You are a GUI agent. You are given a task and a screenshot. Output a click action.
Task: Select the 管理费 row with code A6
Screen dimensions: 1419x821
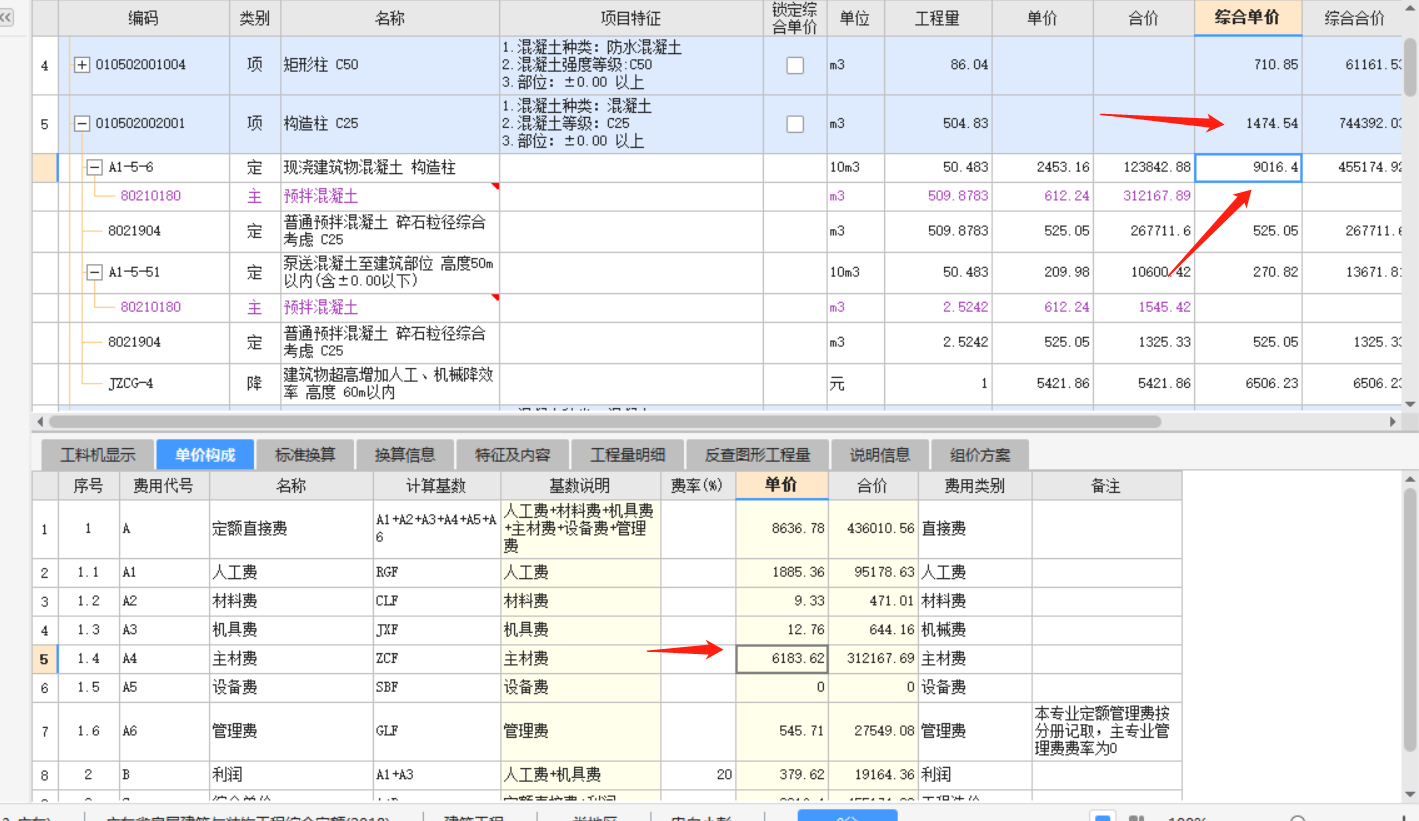pyautogui.click(x=291, y=731)
